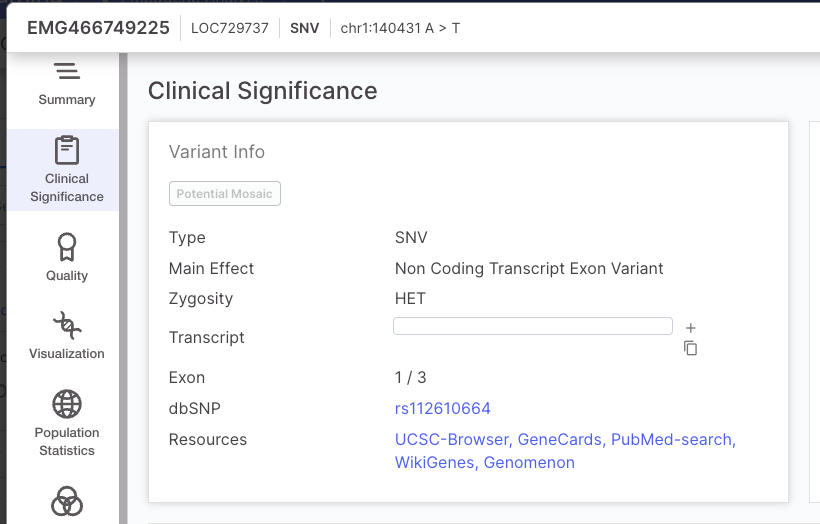This screenshot has width=820, height=524.
Task: Click the Potential Mosaic tag
Action: (225, 194)
